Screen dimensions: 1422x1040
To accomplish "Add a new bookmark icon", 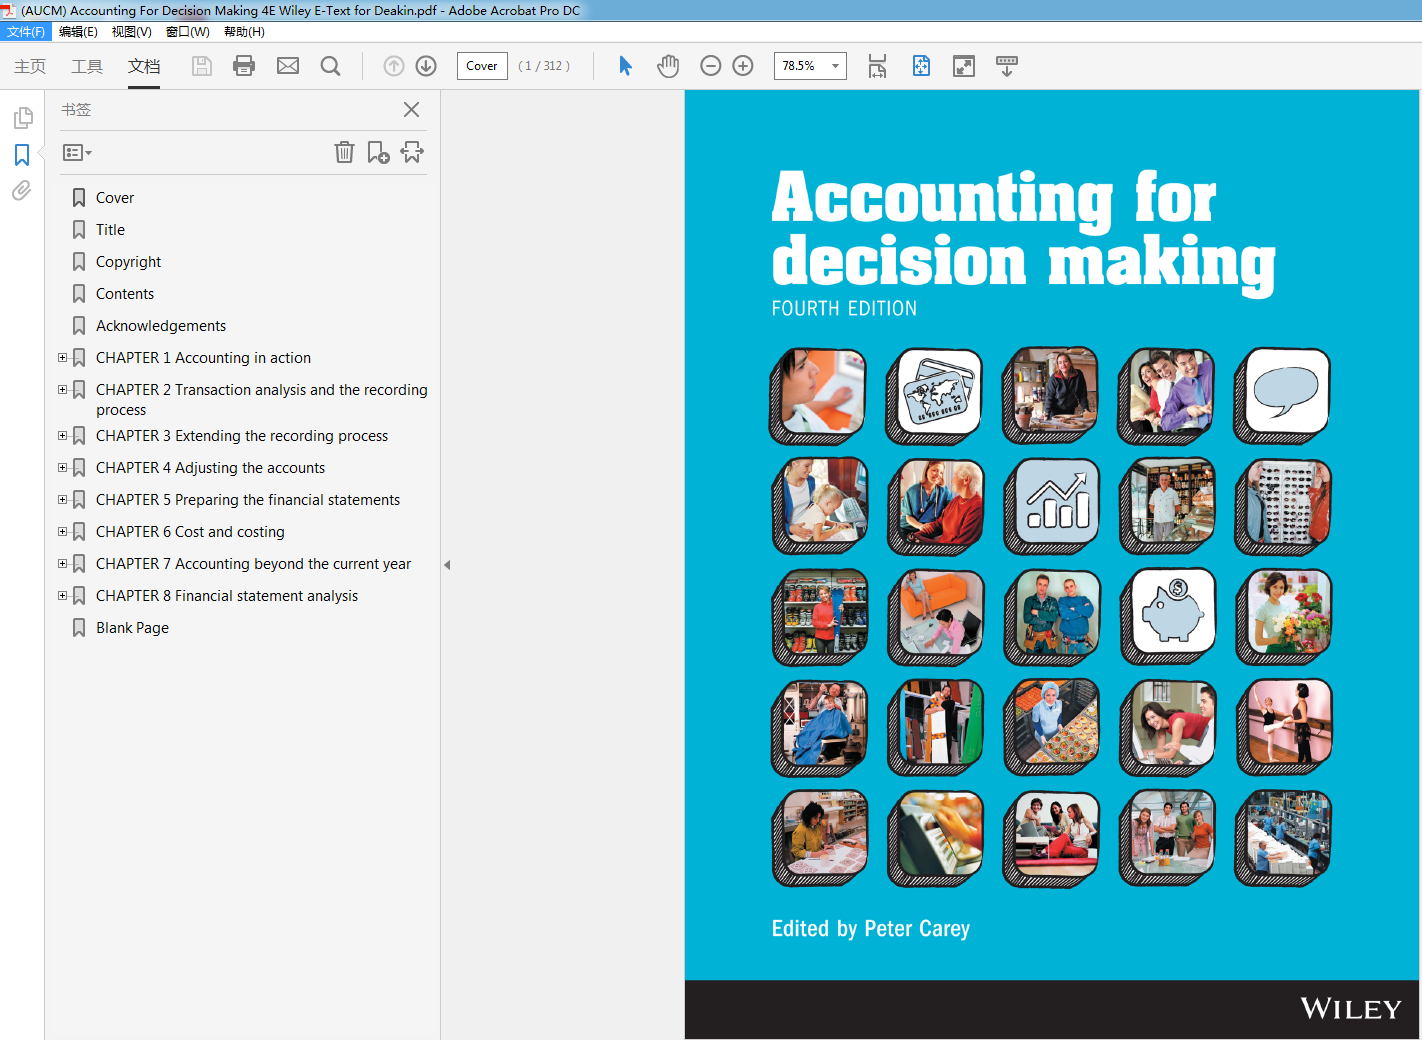I will 378,152.
